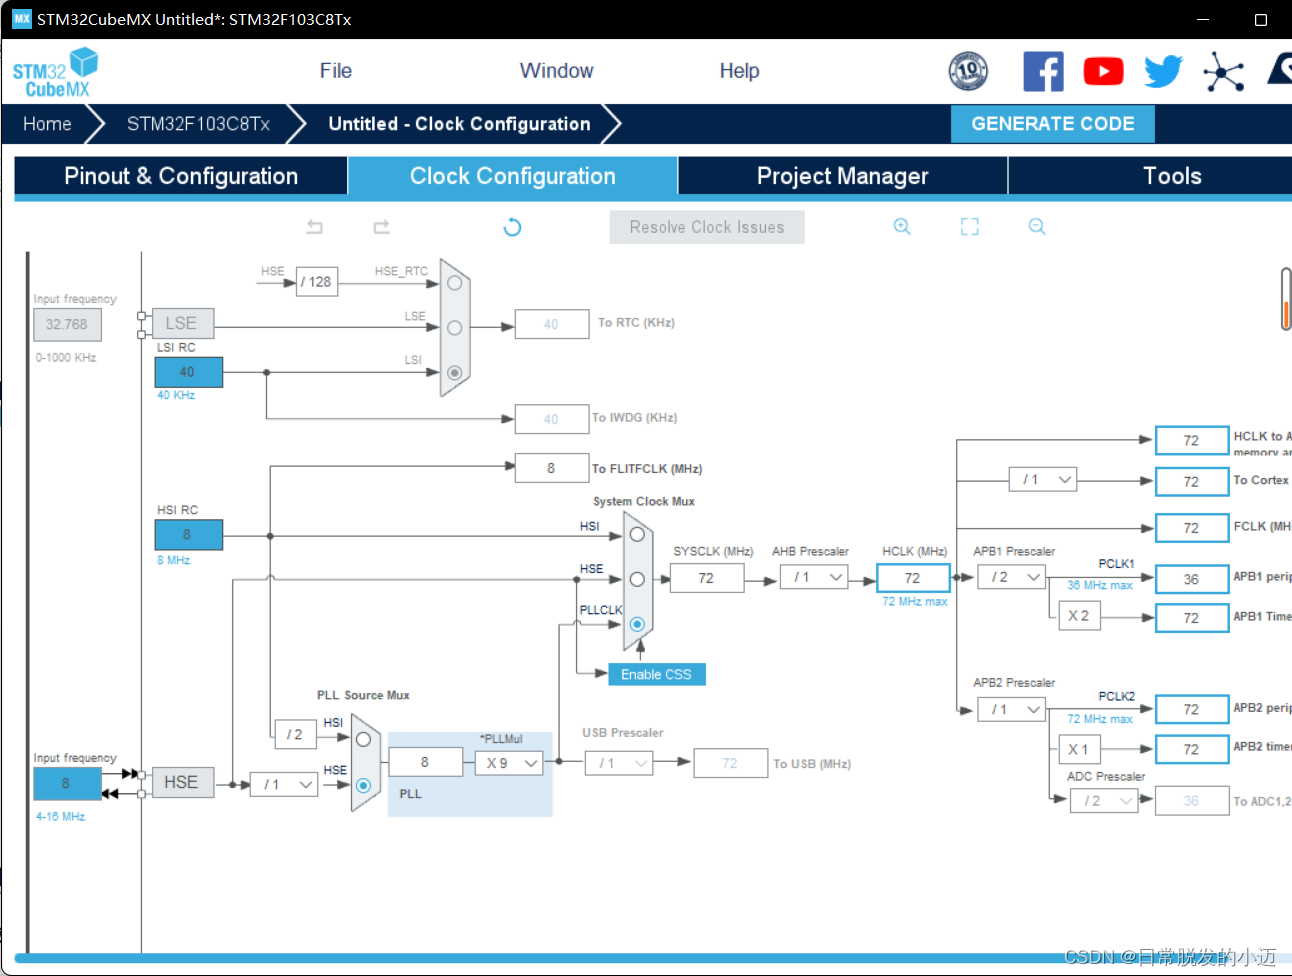Screen dimensions: 1292x976
Task: Zoom out the clock diagram
Action: coord(1037,227)
